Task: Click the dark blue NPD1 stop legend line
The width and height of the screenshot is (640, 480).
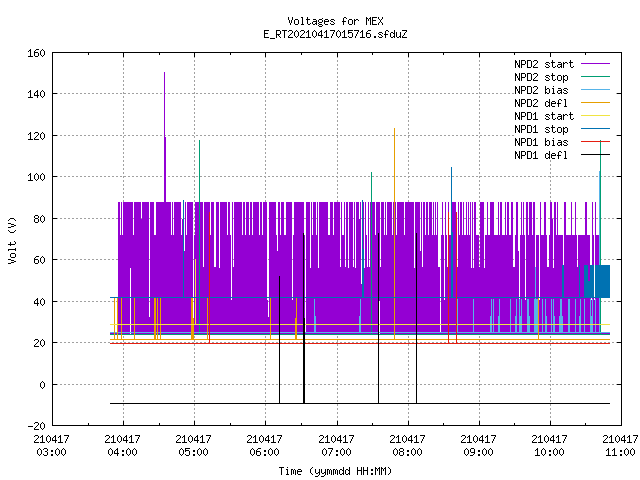Action: [x=595, y=129]
